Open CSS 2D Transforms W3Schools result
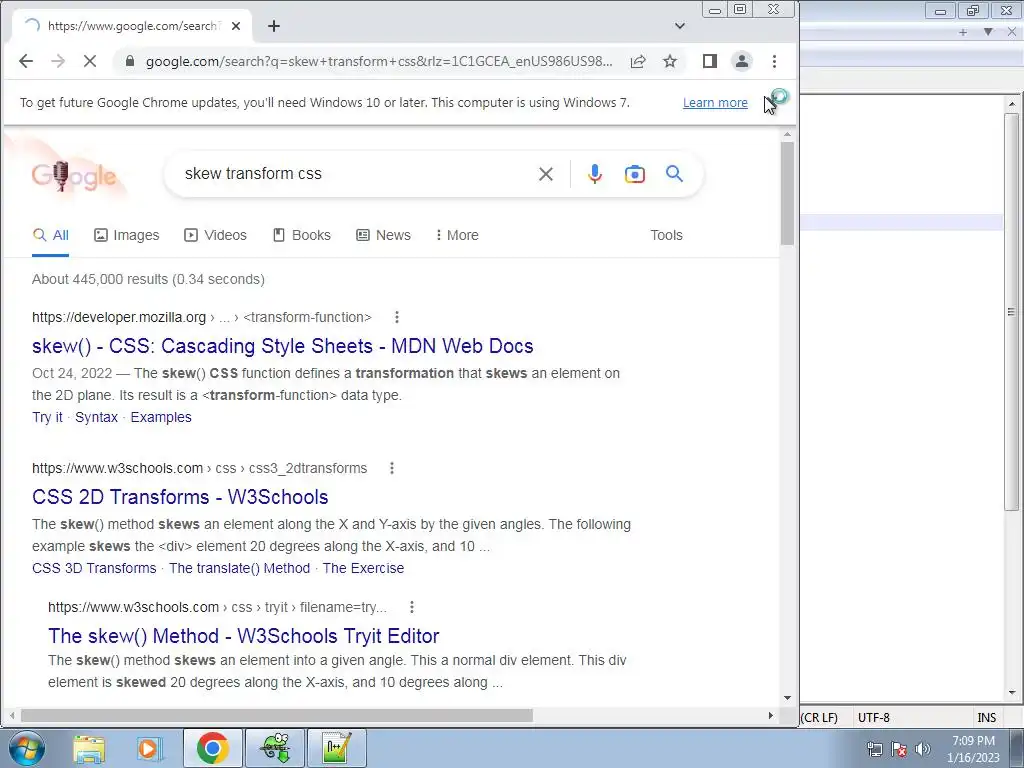The height and width of the screenshot is (768, 1024). pos(180,497)
